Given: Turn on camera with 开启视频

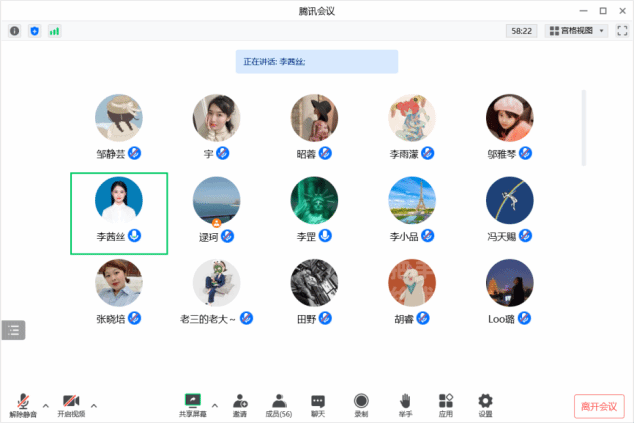Looking at the screenshot, I should [x=71, y=404].
